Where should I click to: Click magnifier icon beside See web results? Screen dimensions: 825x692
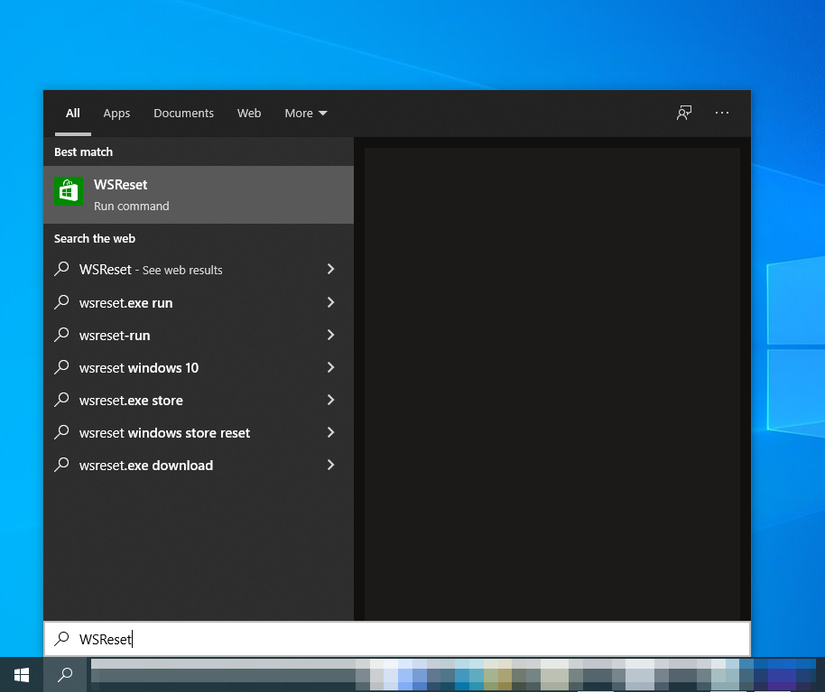point(62,269)
